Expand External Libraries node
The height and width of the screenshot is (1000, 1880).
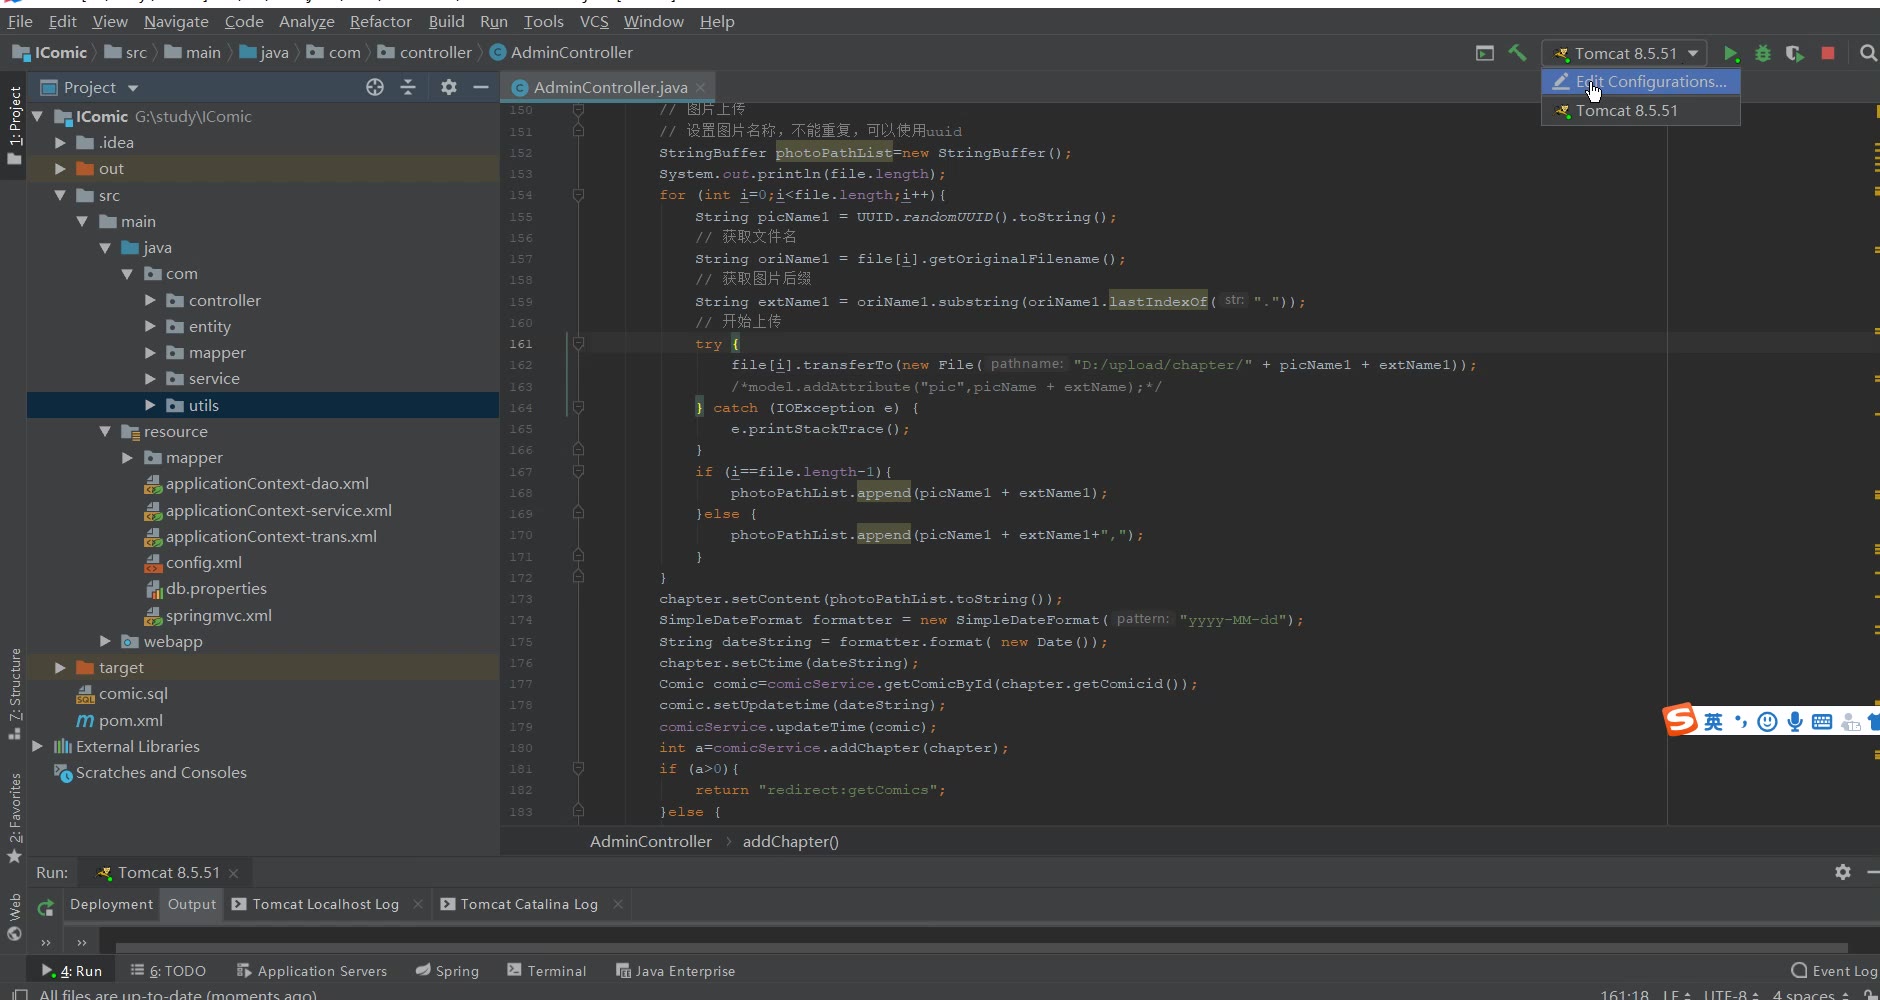point(37,746)
